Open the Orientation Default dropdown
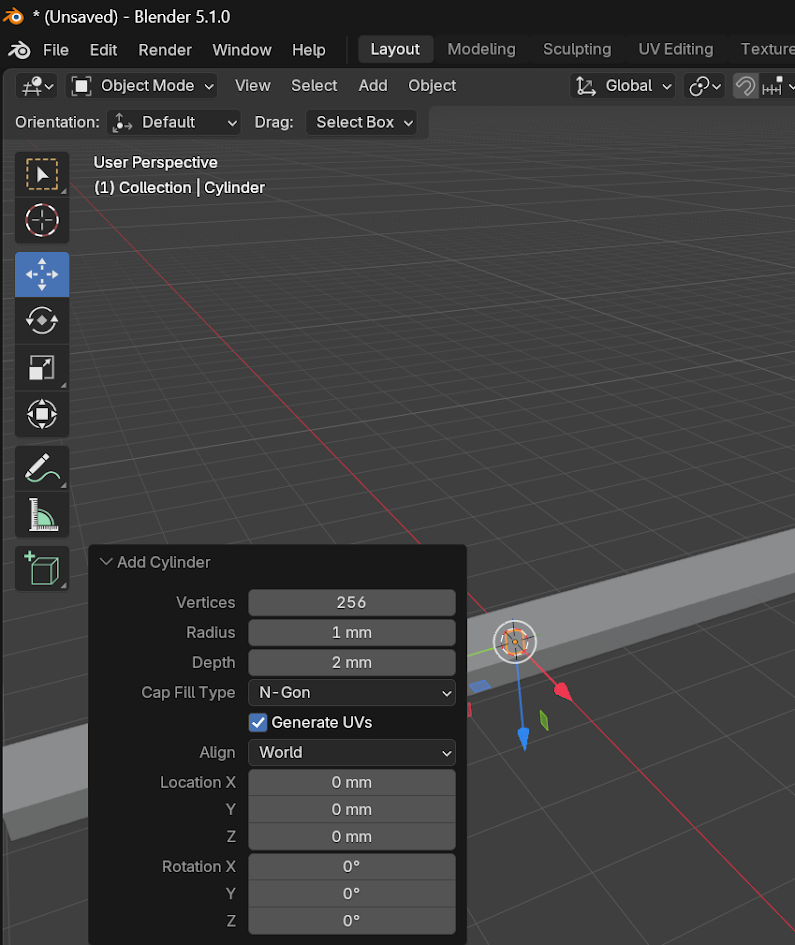The image size is (795, 945). pos(174,122)
